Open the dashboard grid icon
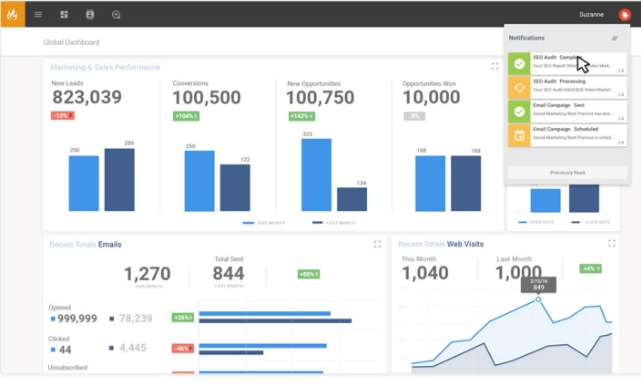This screenshot has width=641, height=387. pyautogui.click(x=64, y=15)
